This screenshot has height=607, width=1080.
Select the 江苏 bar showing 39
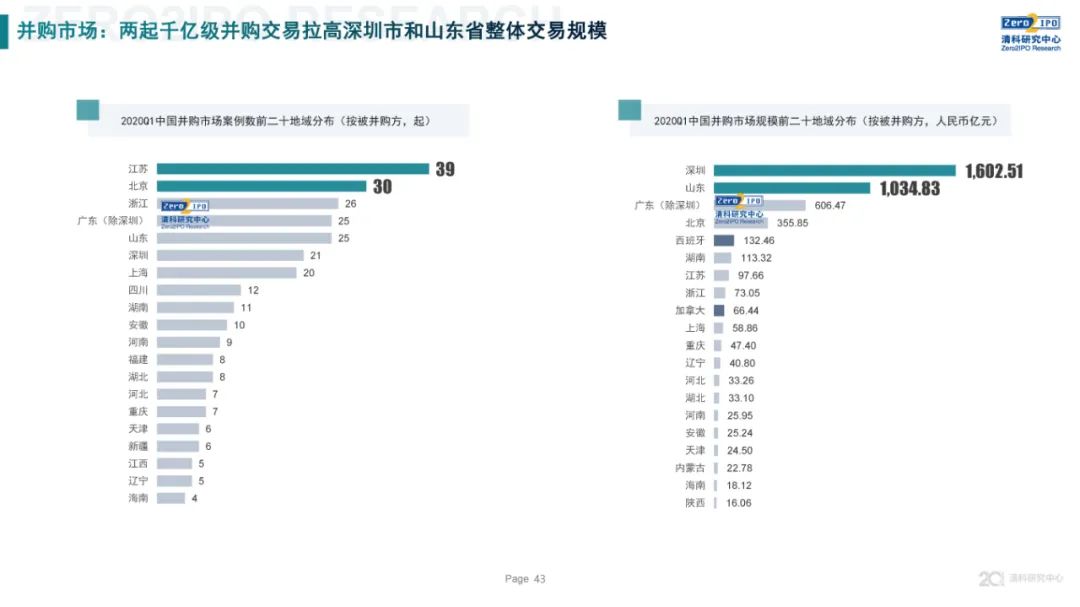[292, 169]
